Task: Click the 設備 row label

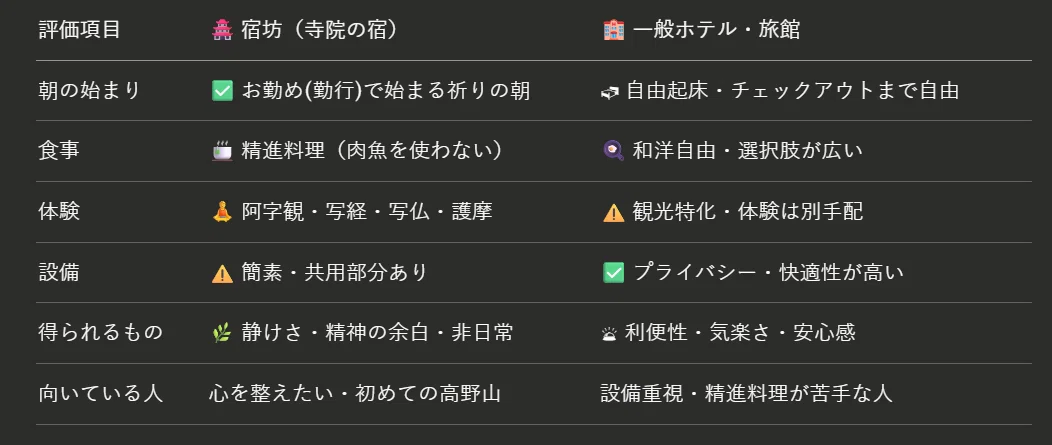Action: tap(59, 273)
